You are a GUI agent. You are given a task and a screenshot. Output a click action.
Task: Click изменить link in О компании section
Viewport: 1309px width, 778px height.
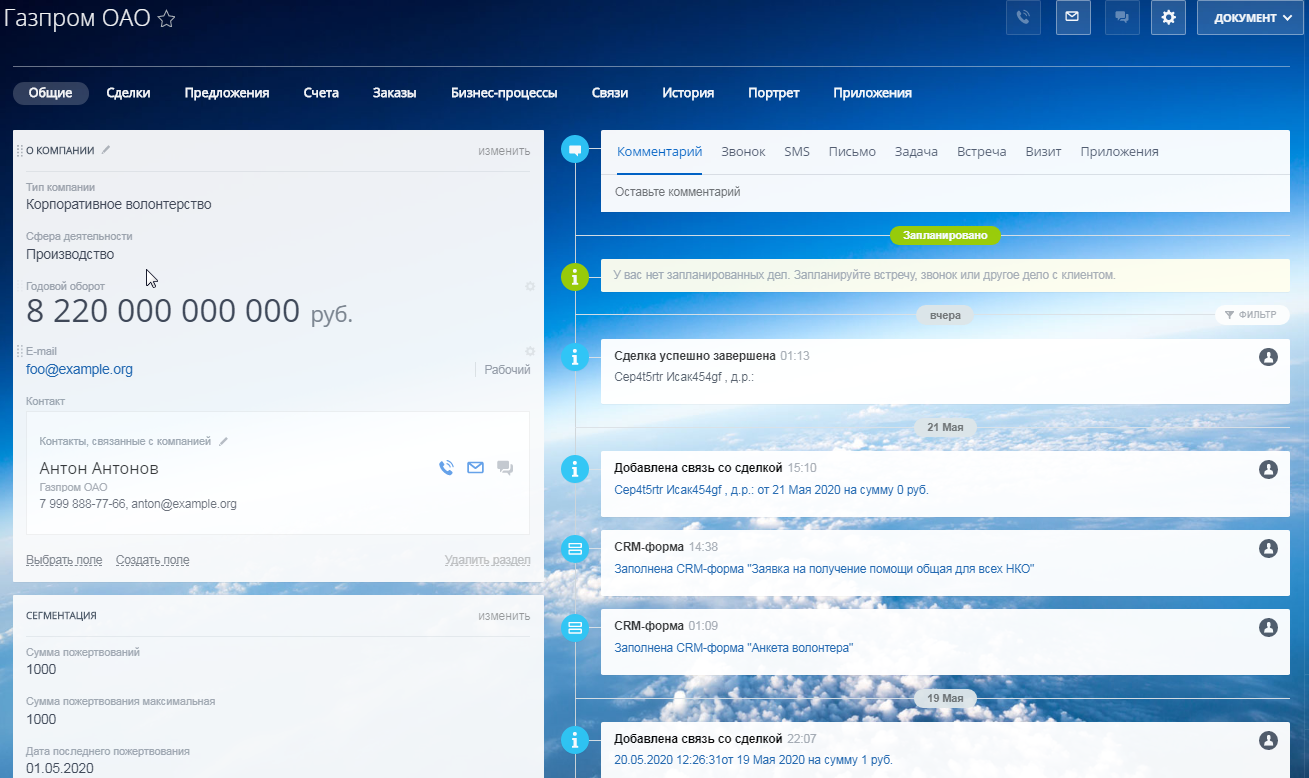coord(504,151)
